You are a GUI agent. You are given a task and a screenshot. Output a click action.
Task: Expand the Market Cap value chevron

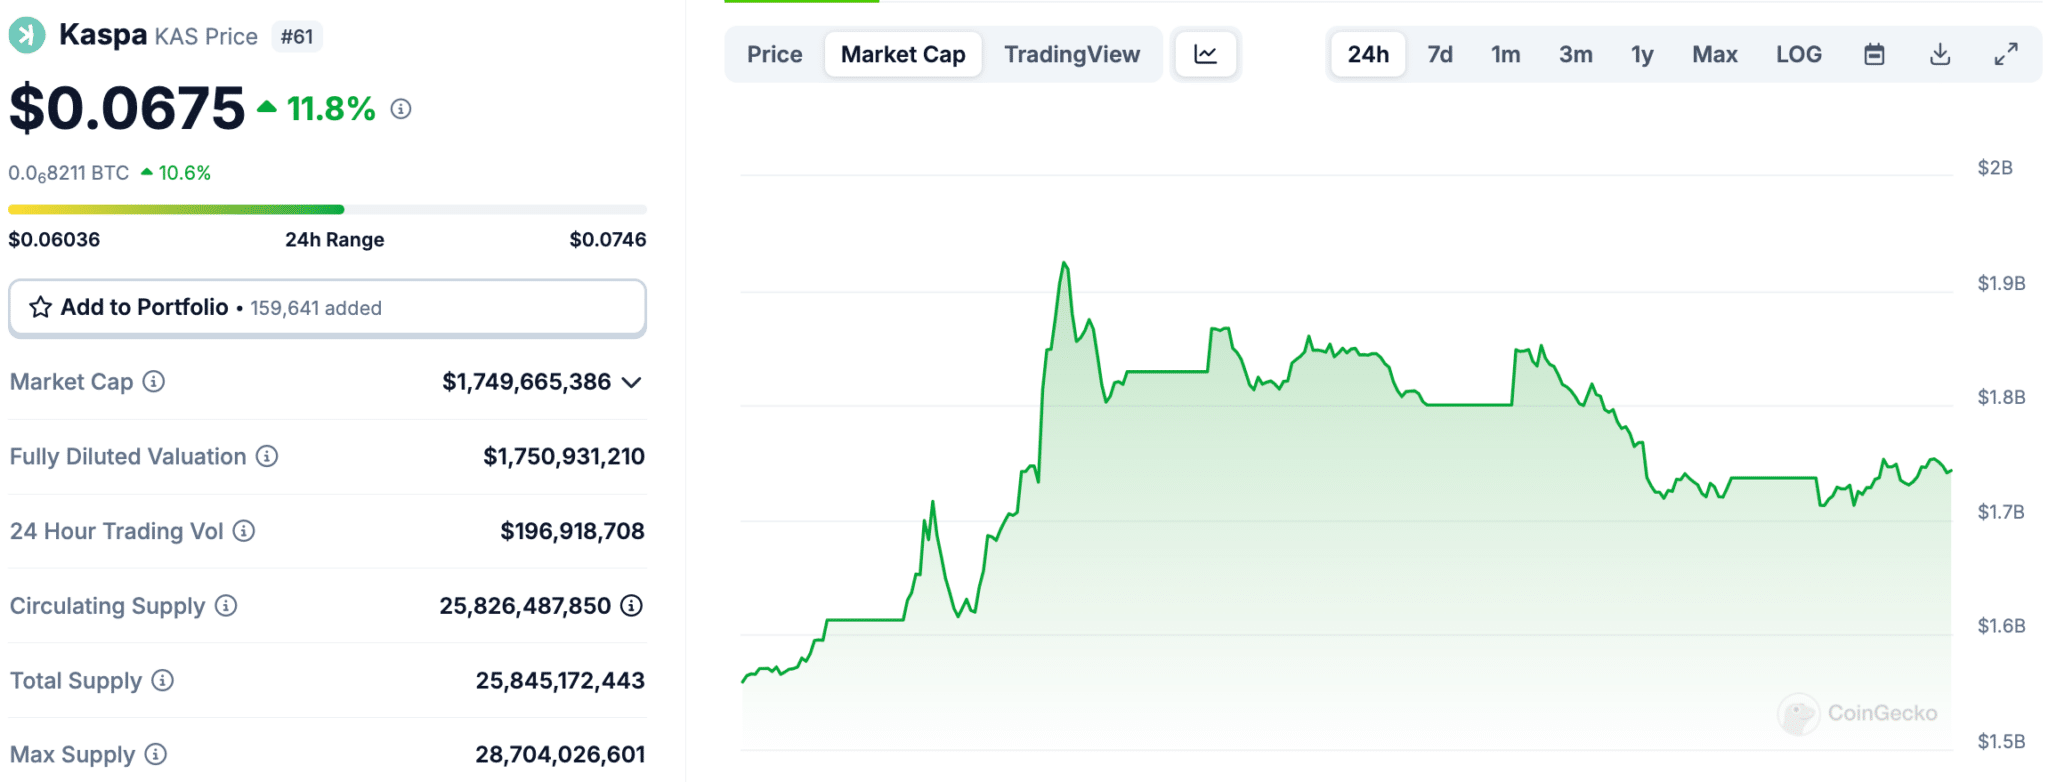point(631,382)
